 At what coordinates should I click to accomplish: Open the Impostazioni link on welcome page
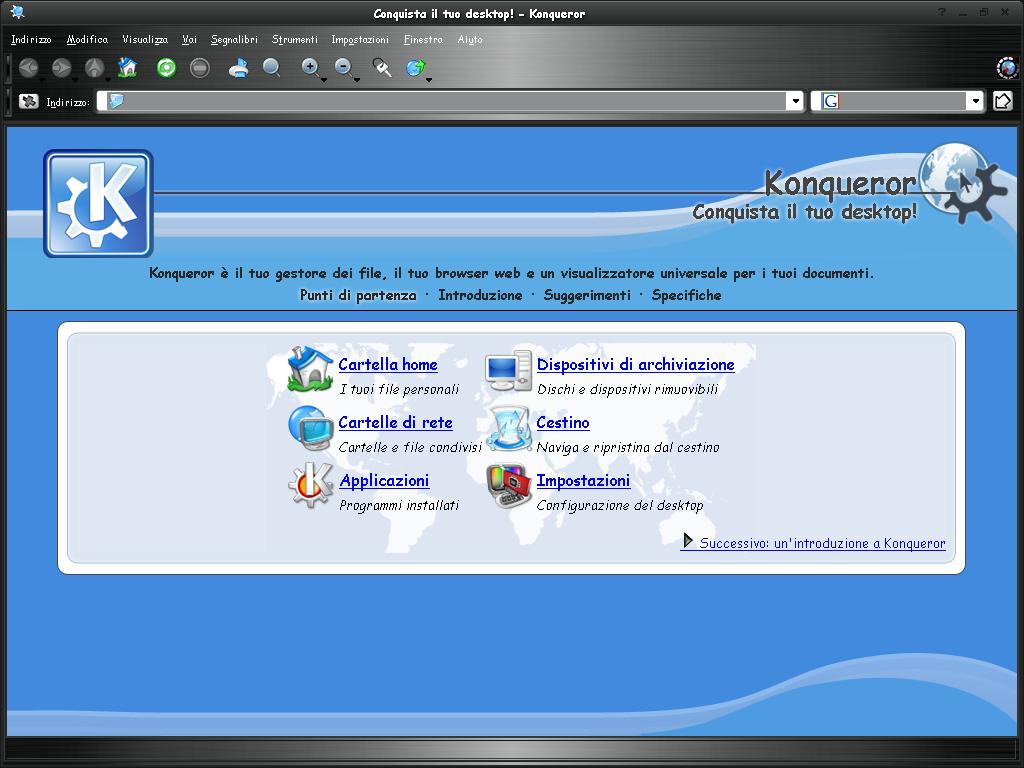(x=583, y=481)
